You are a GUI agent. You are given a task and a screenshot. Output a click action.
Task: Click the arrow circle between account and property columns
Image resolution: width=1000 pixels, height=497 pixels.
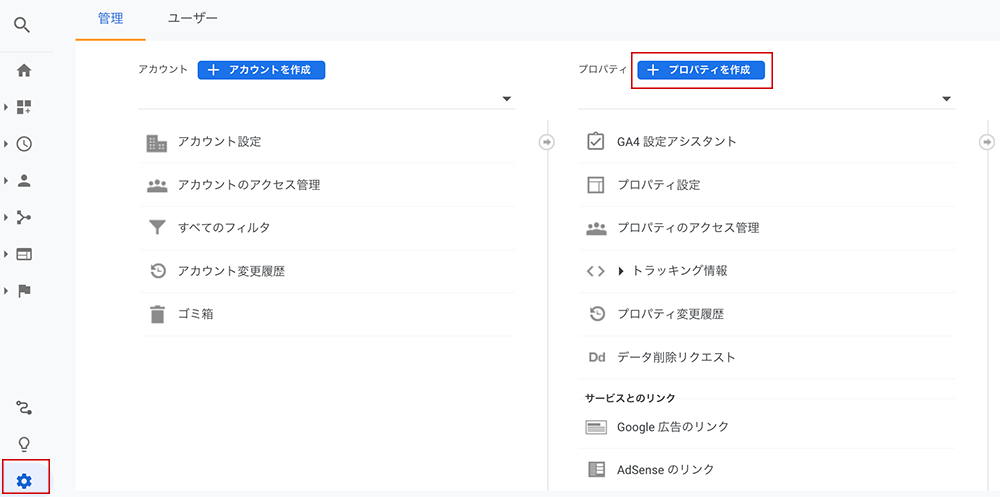[x=547, y=142]
